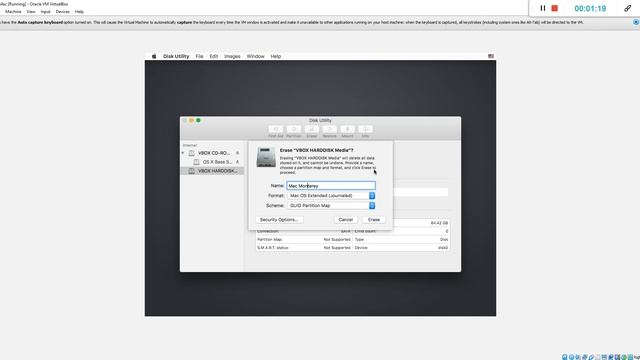640x360 pixels.
Task: Click the hard disk image in erase dialog
Action: click(266, 157)
